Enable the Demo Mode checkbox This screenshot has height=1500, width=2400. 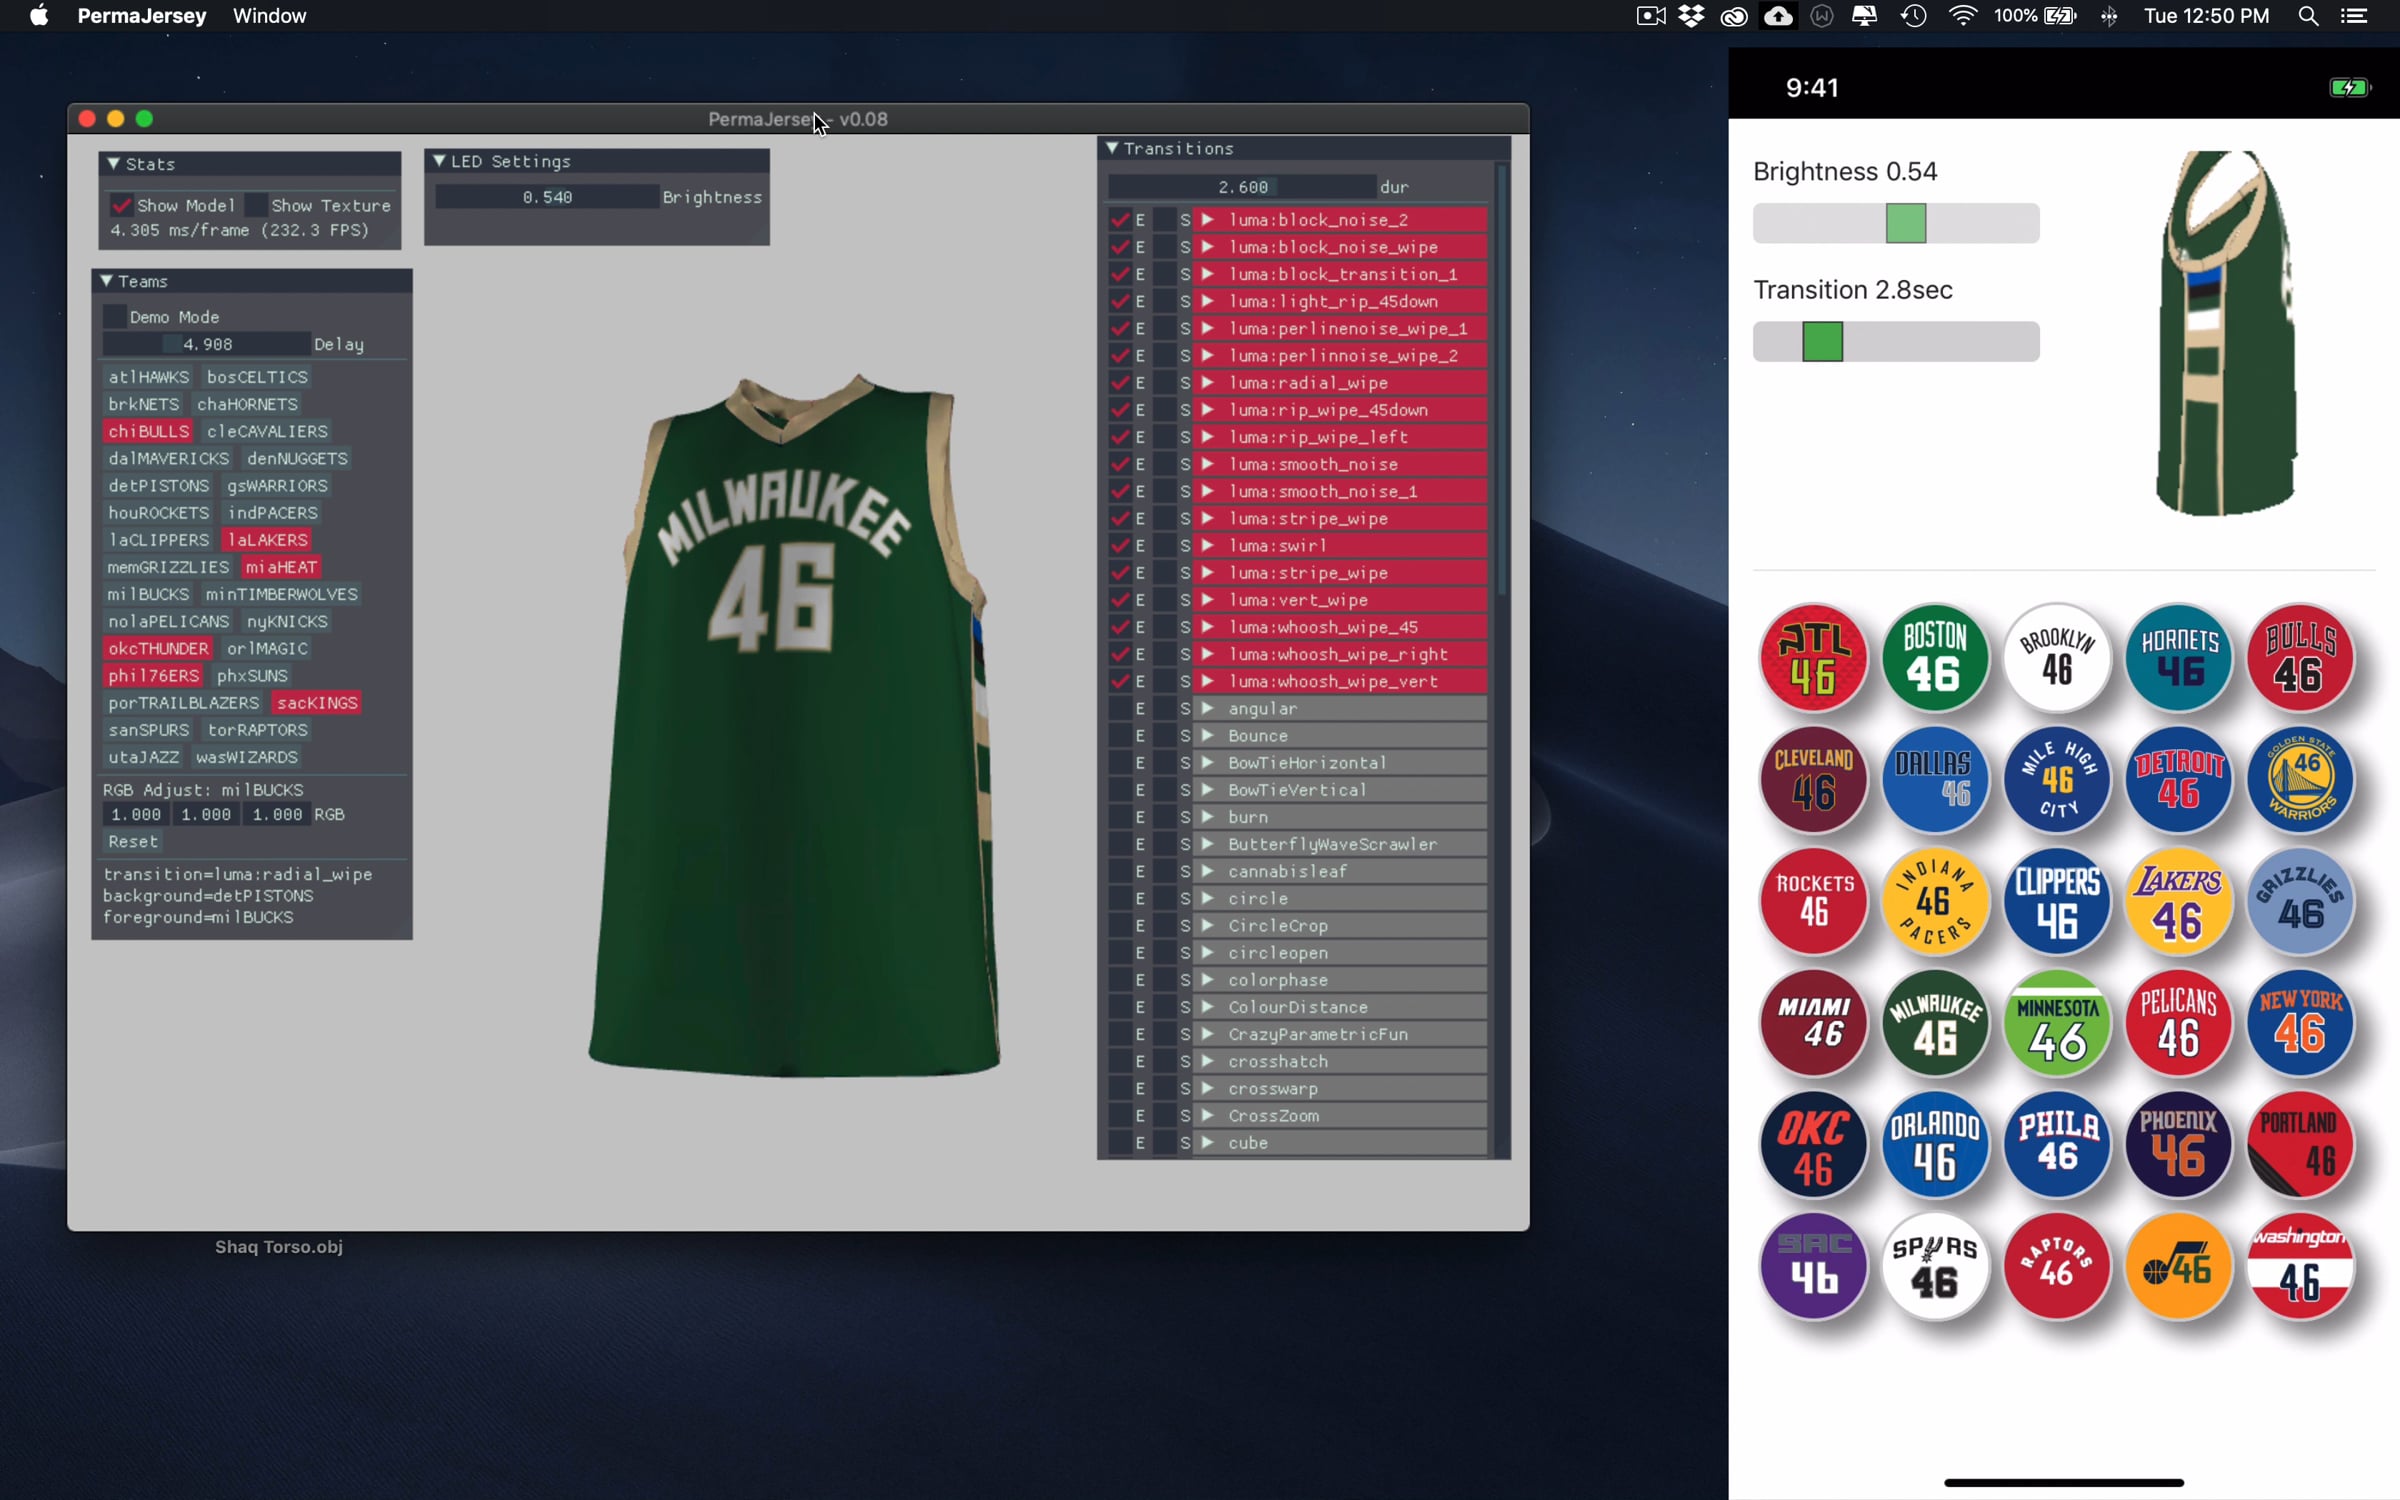click(114, 317)
